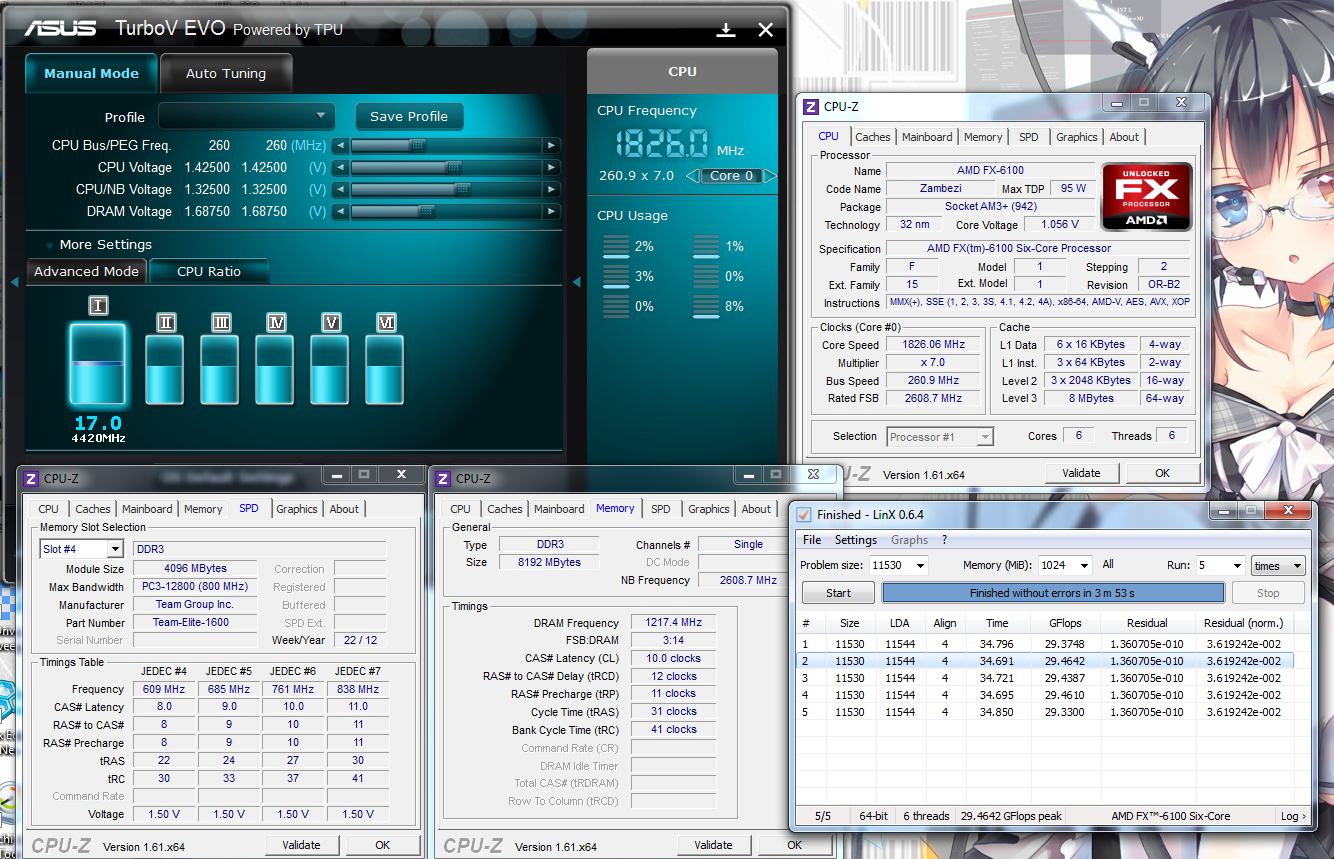Click right arrow of DRAM Voltage slider
This screenshot has height=859, width=1334.
pyautogui.click(x=551, y=211)
